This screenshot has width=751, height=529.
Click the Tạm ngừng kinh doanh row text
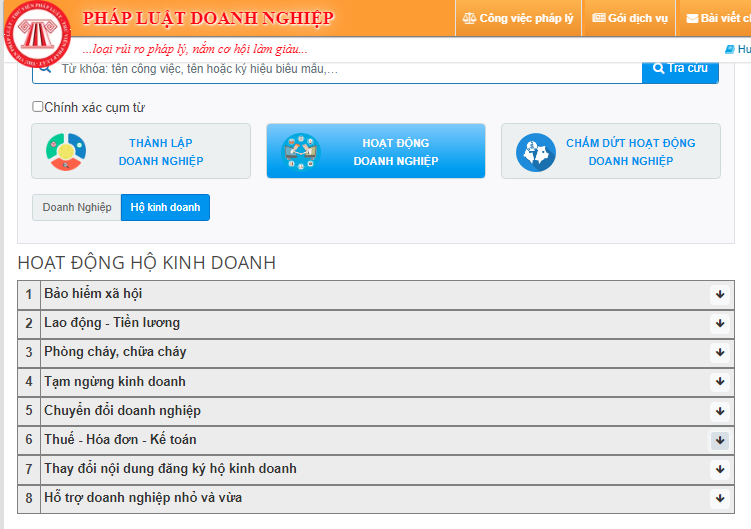[115, 382]
